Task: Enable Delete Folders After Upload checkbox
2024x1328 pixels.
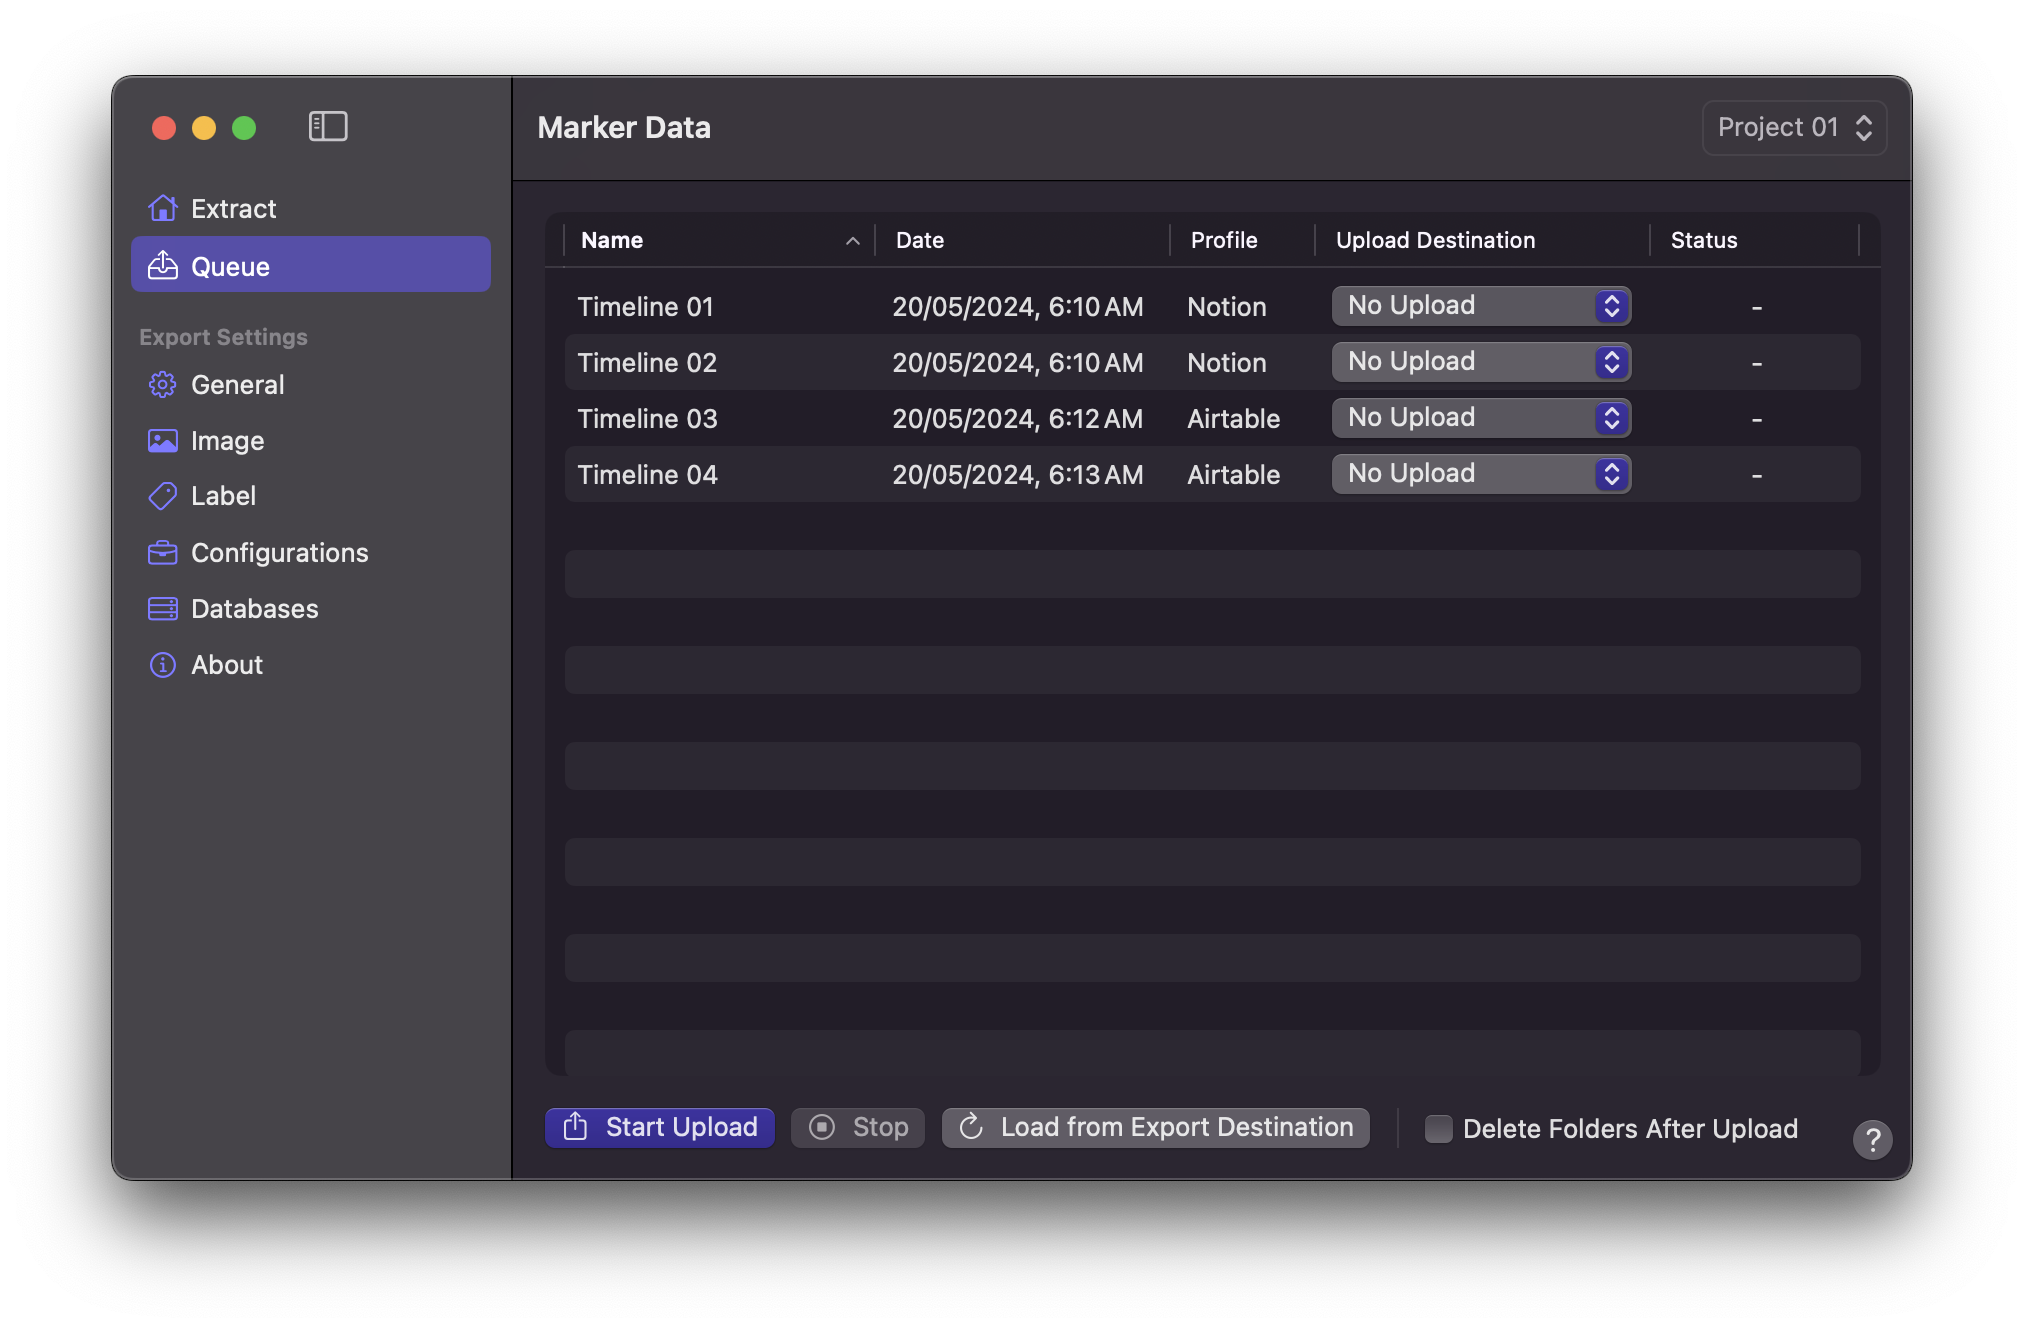Action: tap(1439, 1129)
